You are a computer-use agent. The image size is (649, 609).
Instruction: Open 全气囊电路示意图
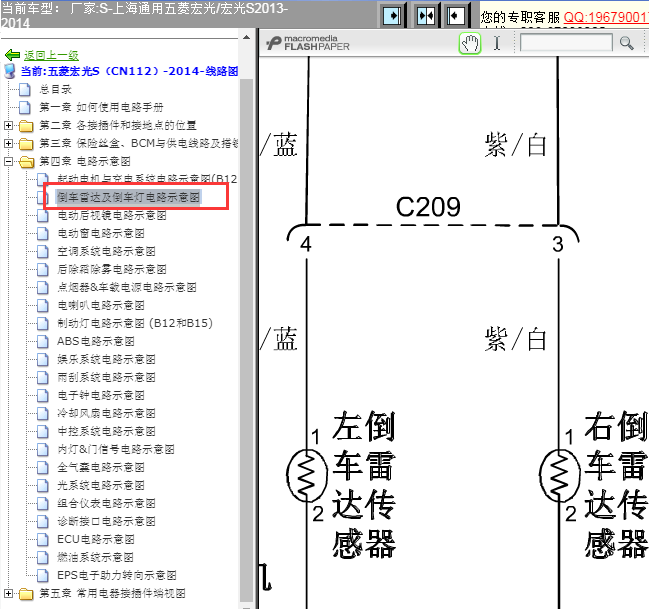pyautogui.click(x=101, y=467)
